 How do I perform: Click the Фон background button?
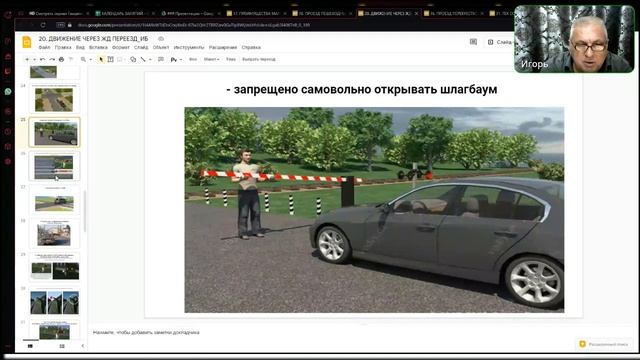[x=193, y=60]
